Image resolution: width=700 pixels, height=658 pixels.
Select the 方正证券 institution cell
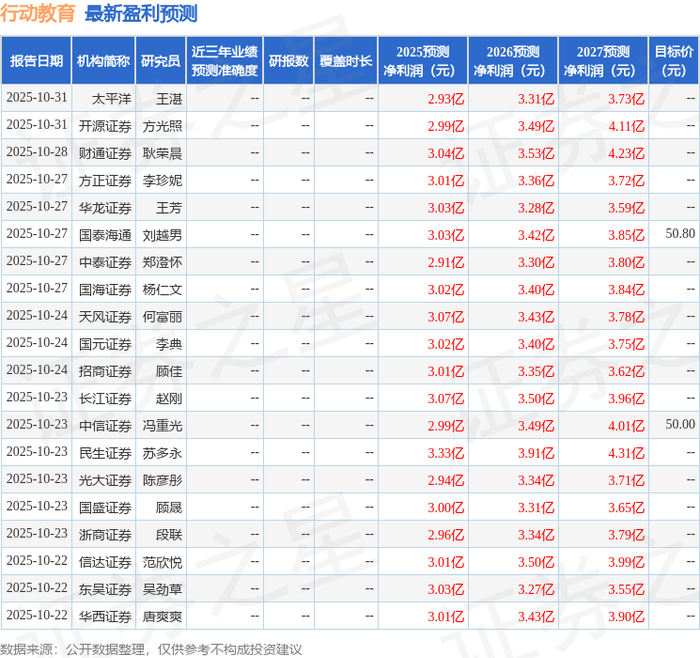click(x=105, y=180)
